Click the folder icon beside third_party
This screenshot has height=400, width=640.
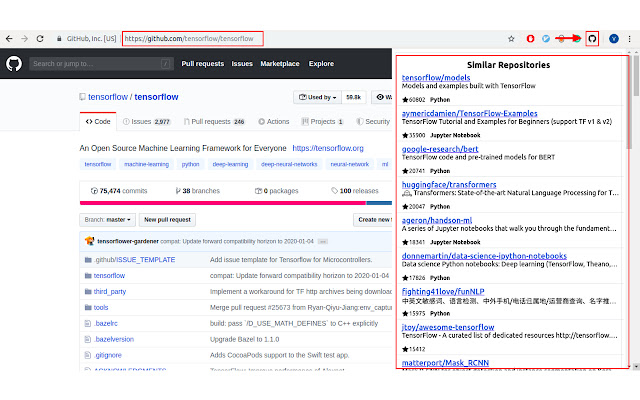coord(88,291)
